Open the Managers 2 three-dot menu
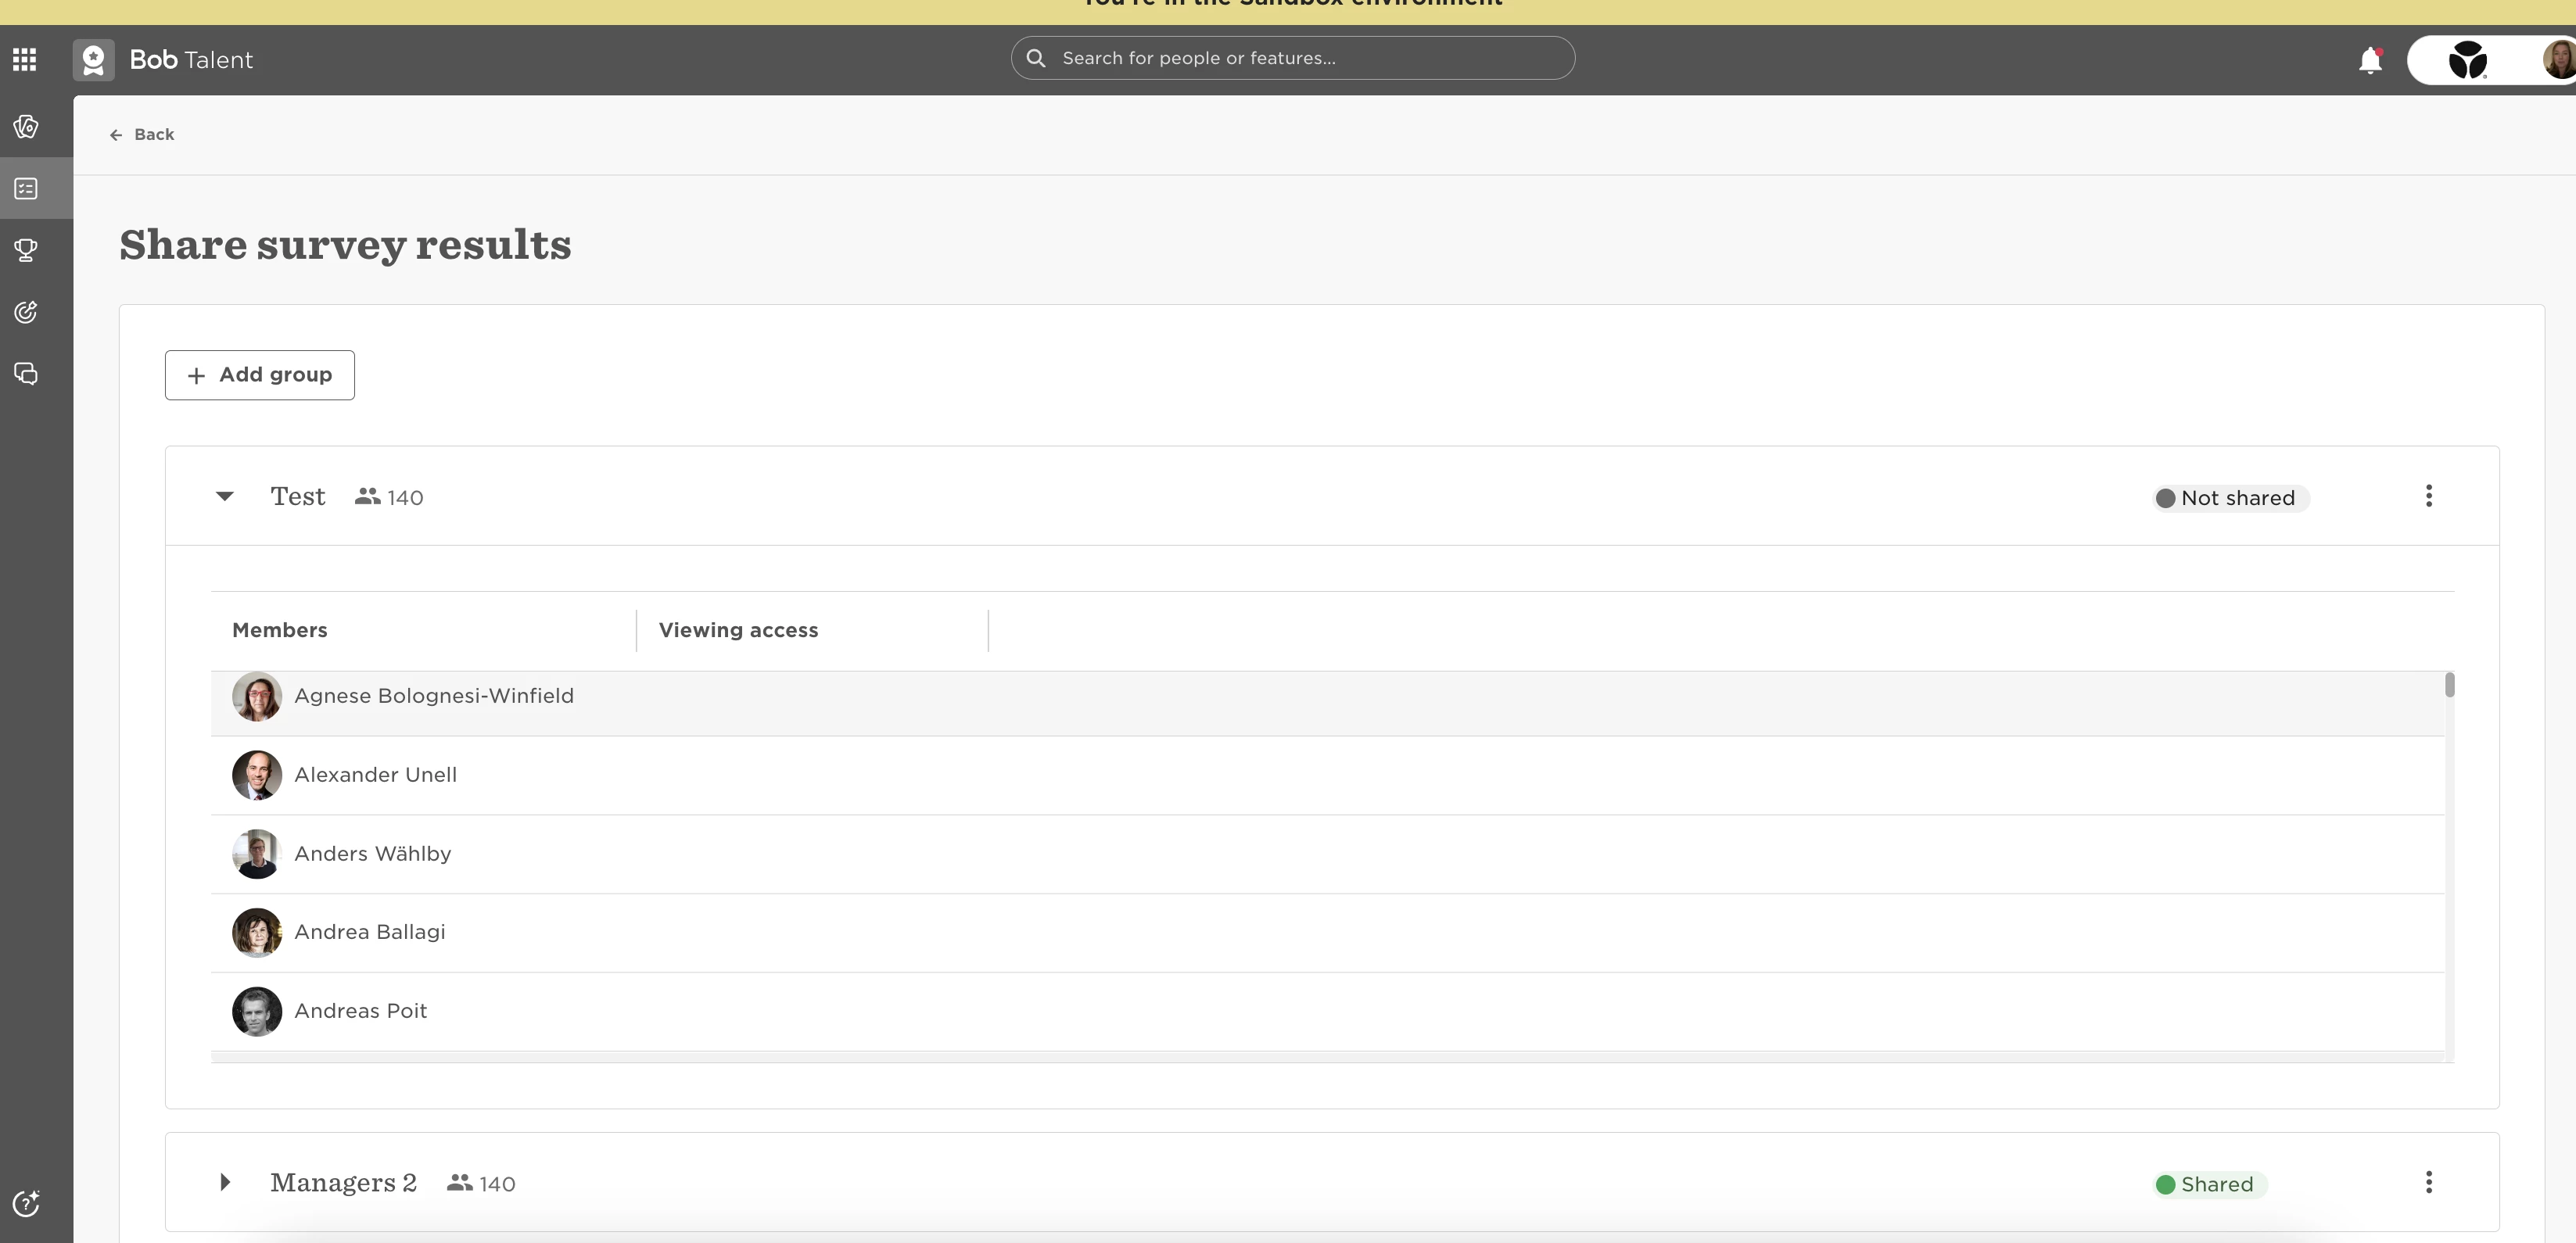 point(2429,1182)
